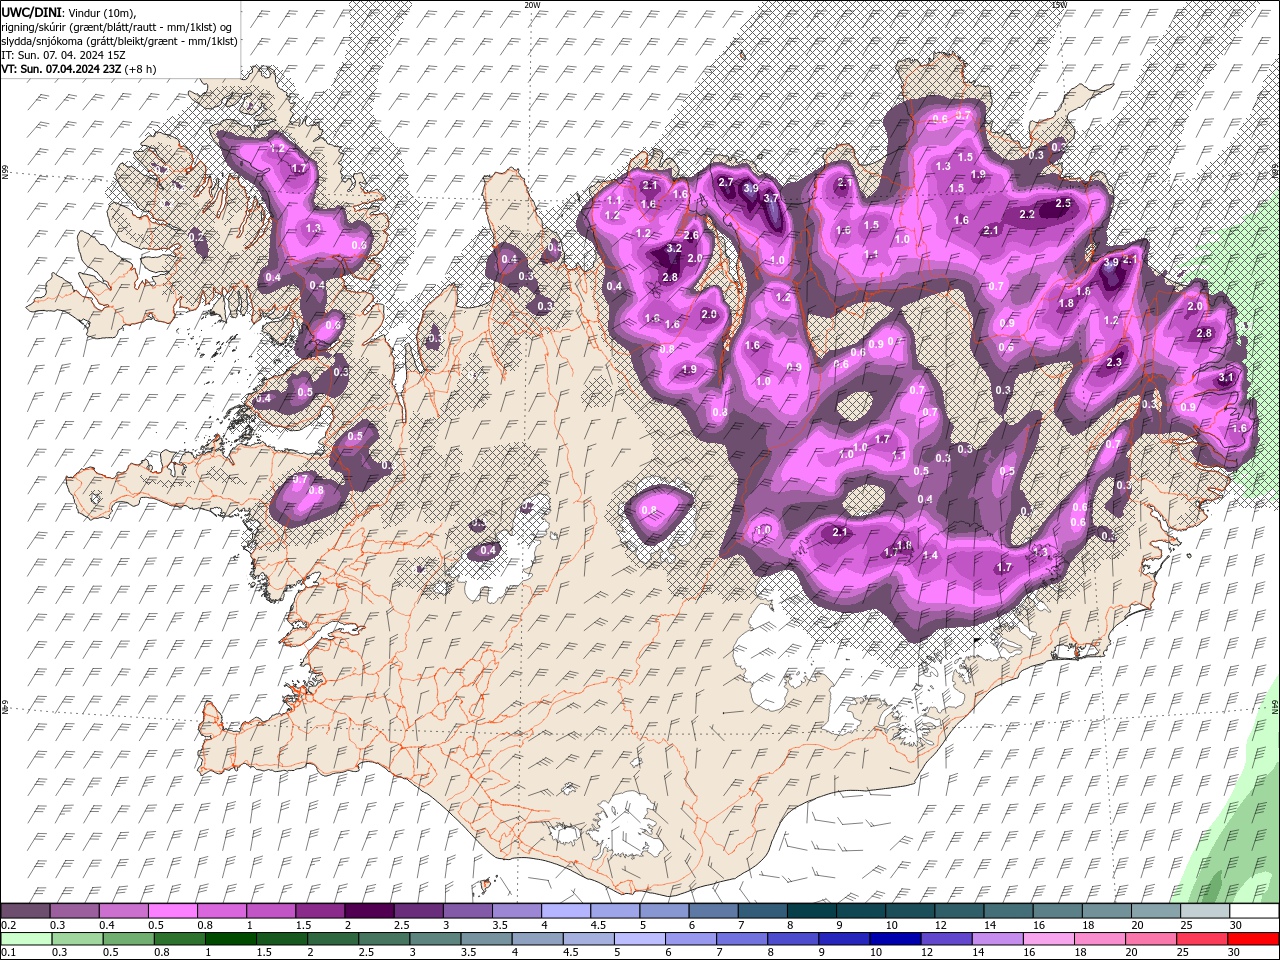
Task: Click the 3.2 snowfall value on the map
Action: (674, 248)
